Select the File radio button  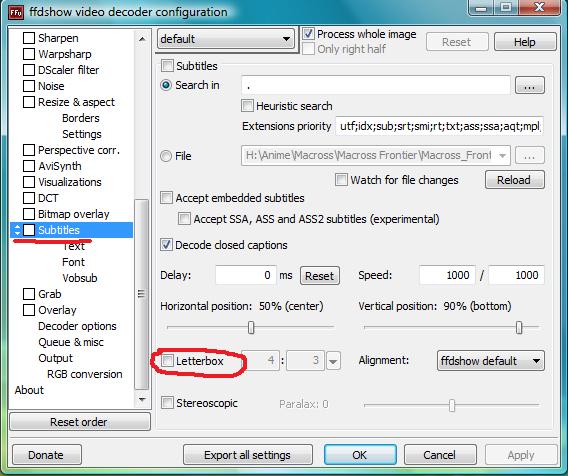pos(166,156)
